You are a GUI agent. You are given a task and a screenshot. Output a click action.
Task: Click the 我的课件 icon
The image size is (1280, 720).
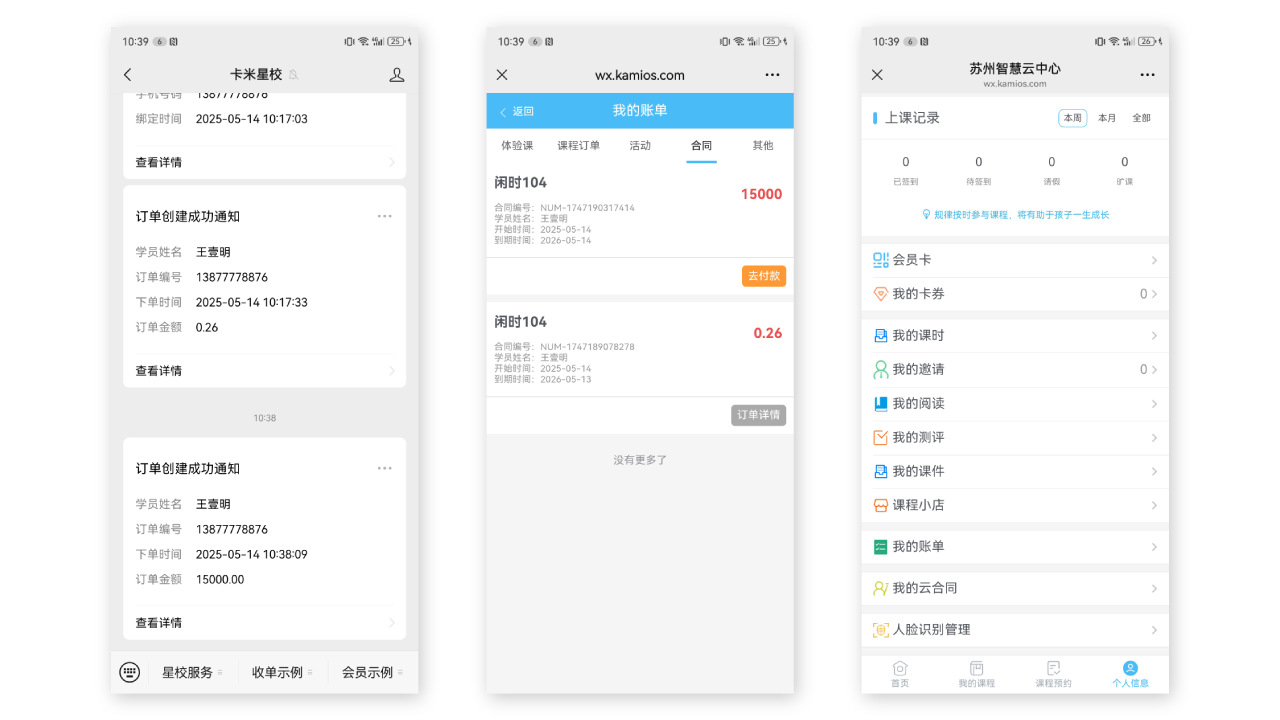tap(880, 471)
